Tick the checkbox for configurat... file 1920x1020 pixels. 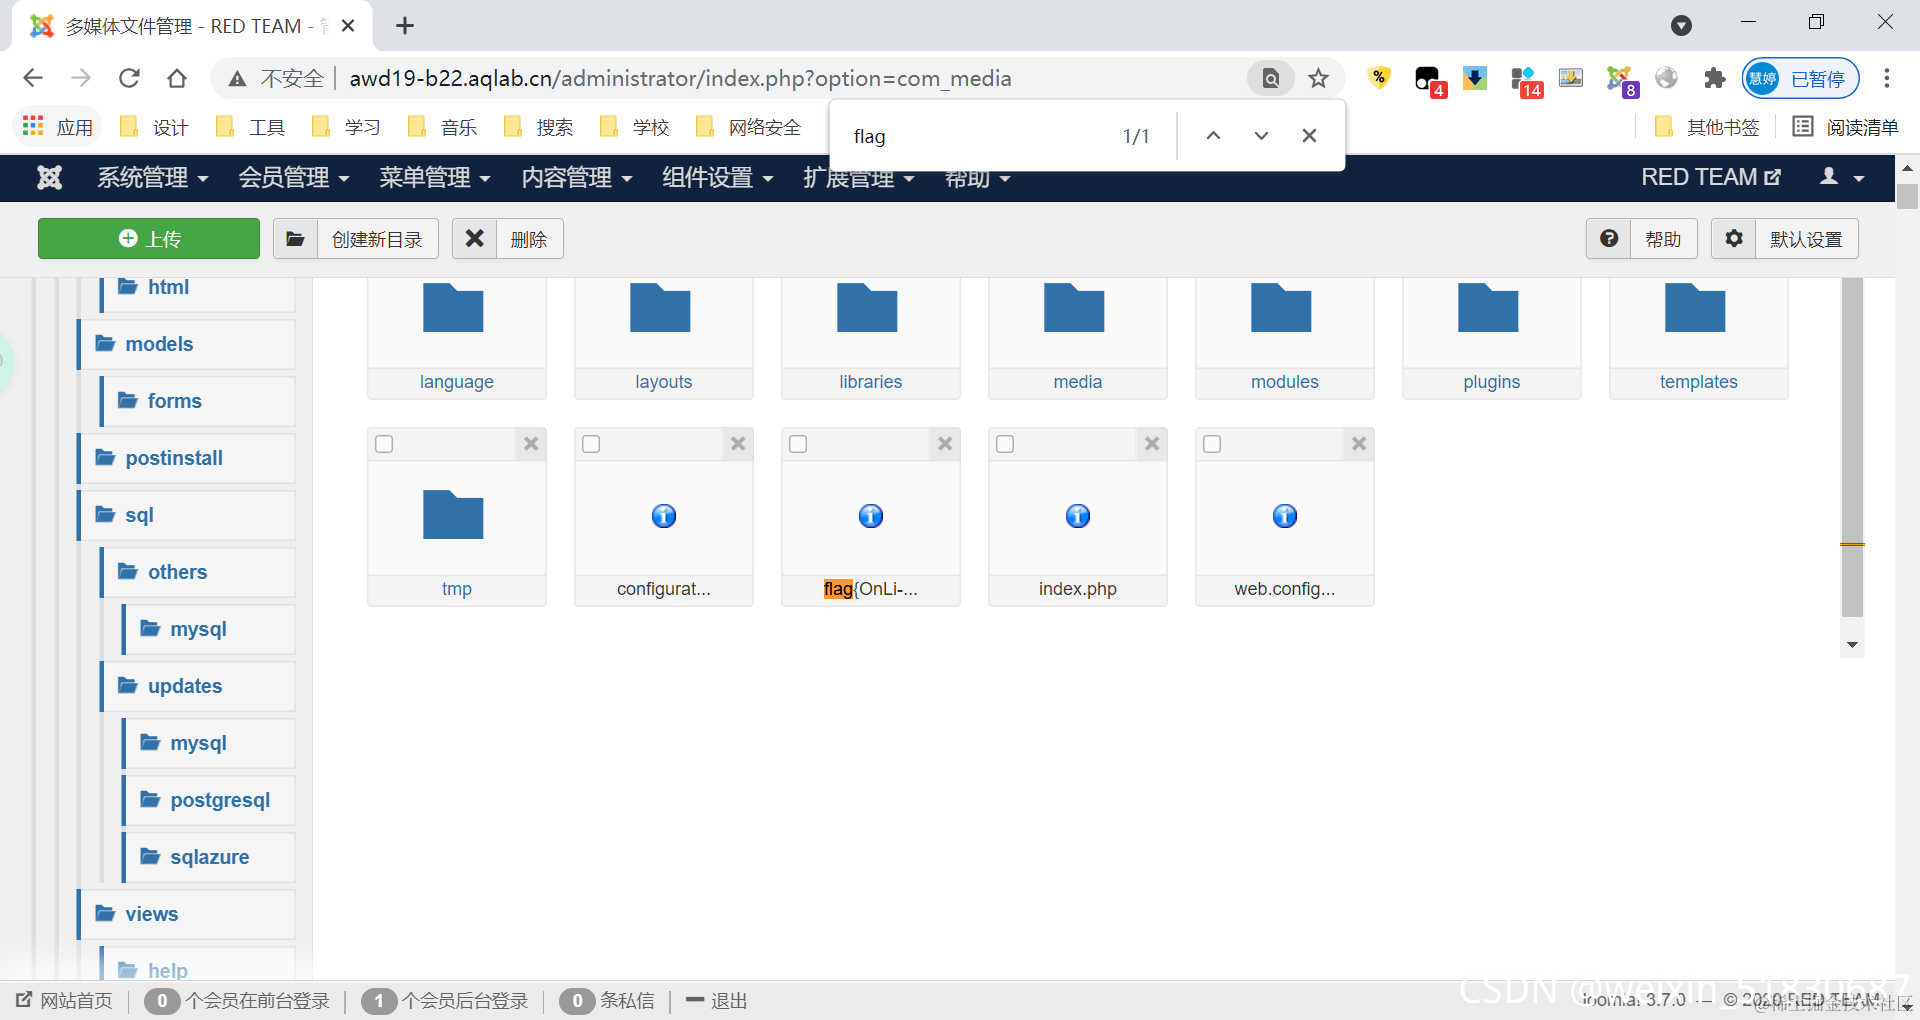tap(591, 444)
